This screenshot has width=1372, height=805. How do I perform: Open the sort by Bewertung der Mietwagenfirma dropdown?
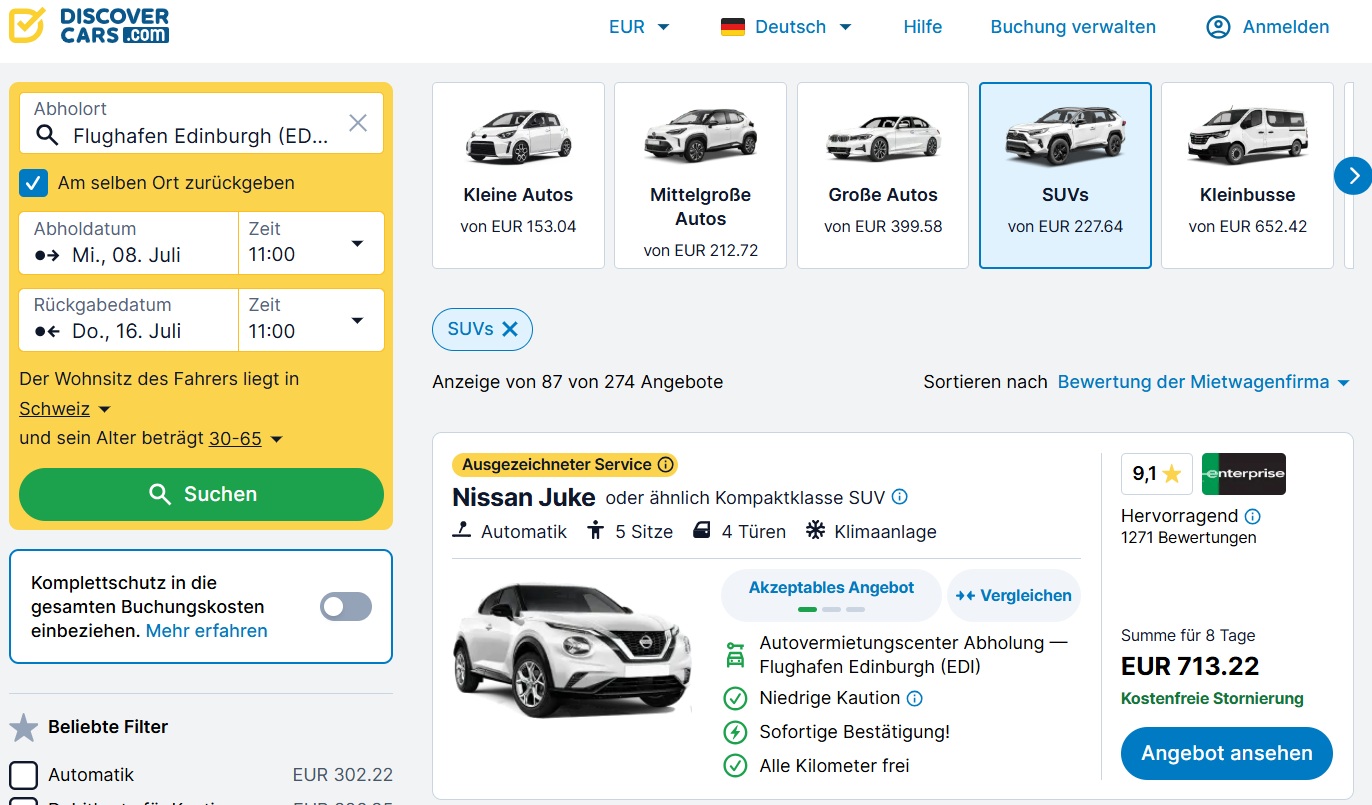click(1204, 382)
